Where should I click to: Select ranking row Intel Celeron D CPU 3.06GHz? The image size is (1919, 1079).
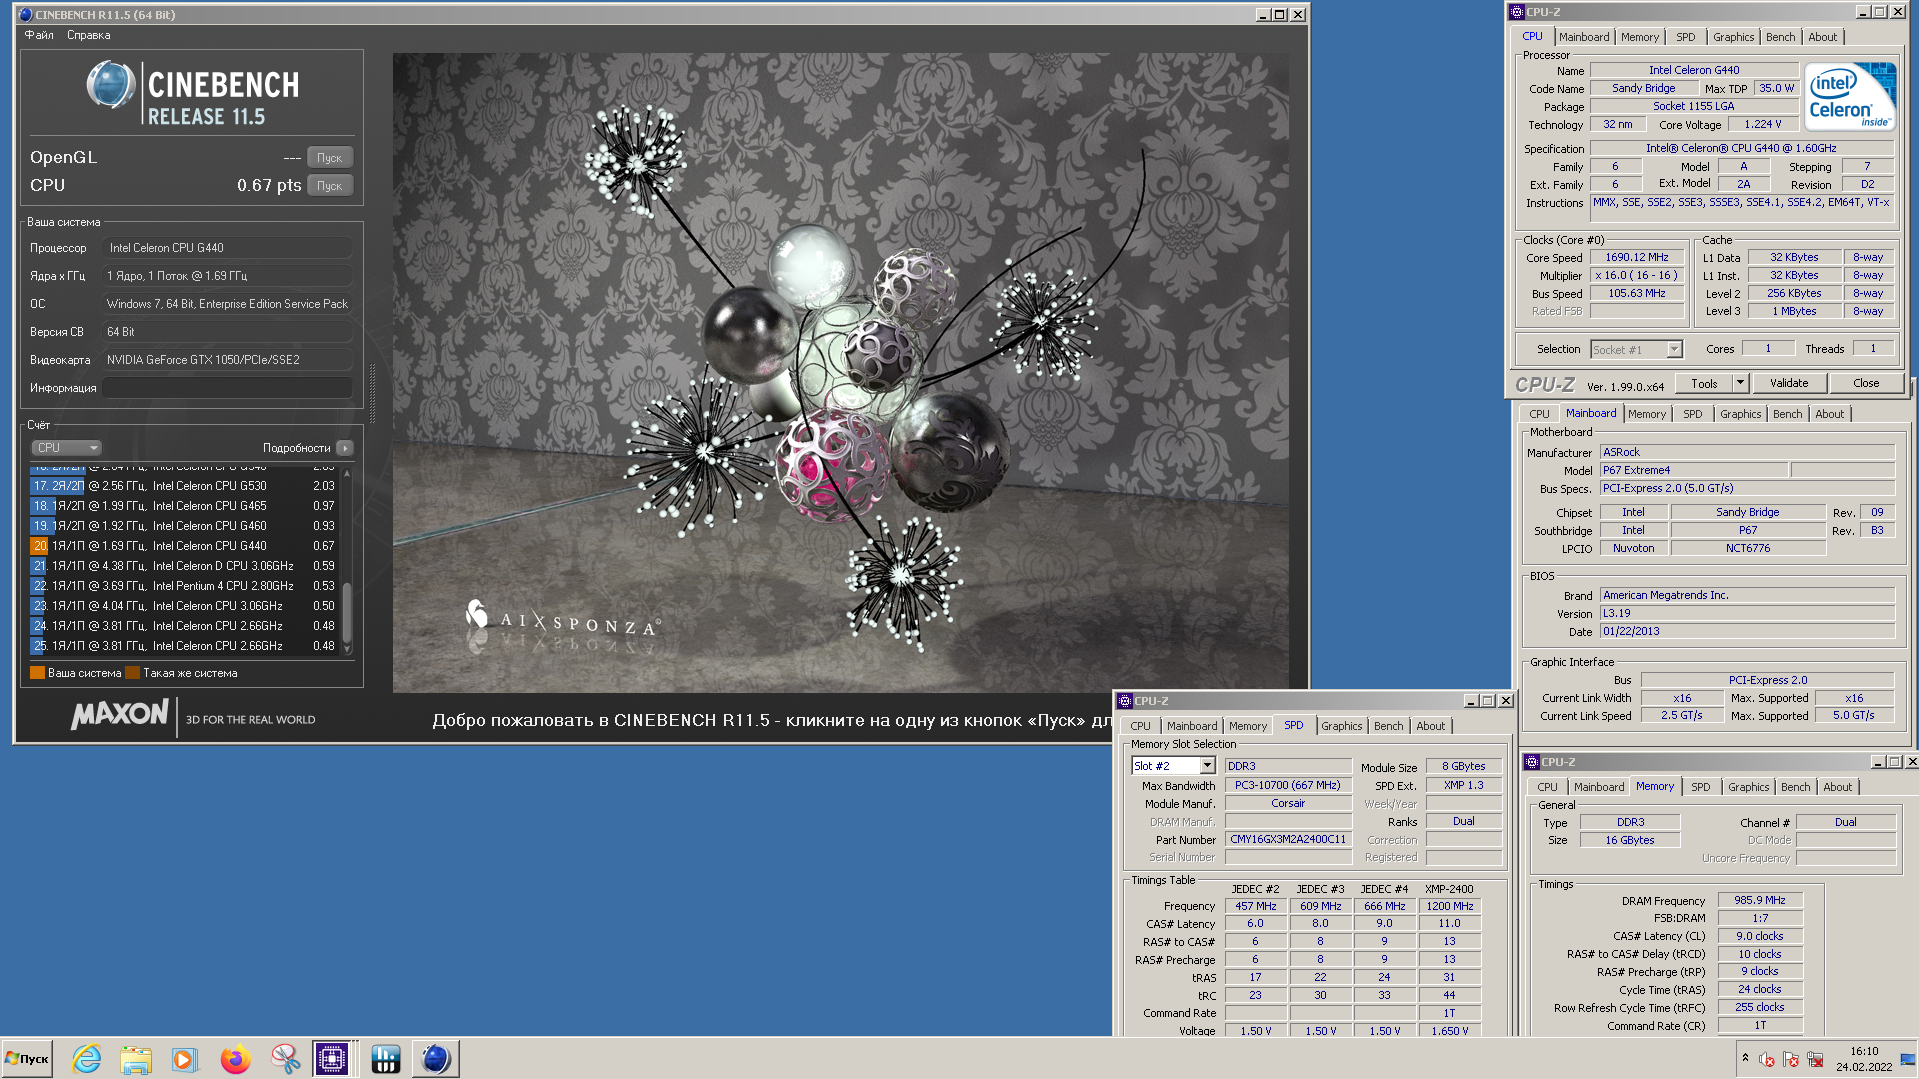(184, 566)
